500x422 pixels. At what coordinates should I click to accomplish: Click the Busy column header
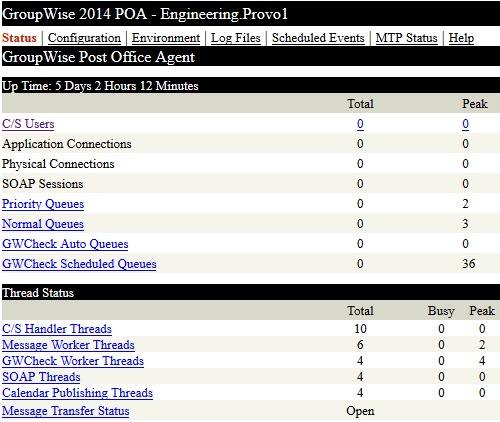pos(441,311)
